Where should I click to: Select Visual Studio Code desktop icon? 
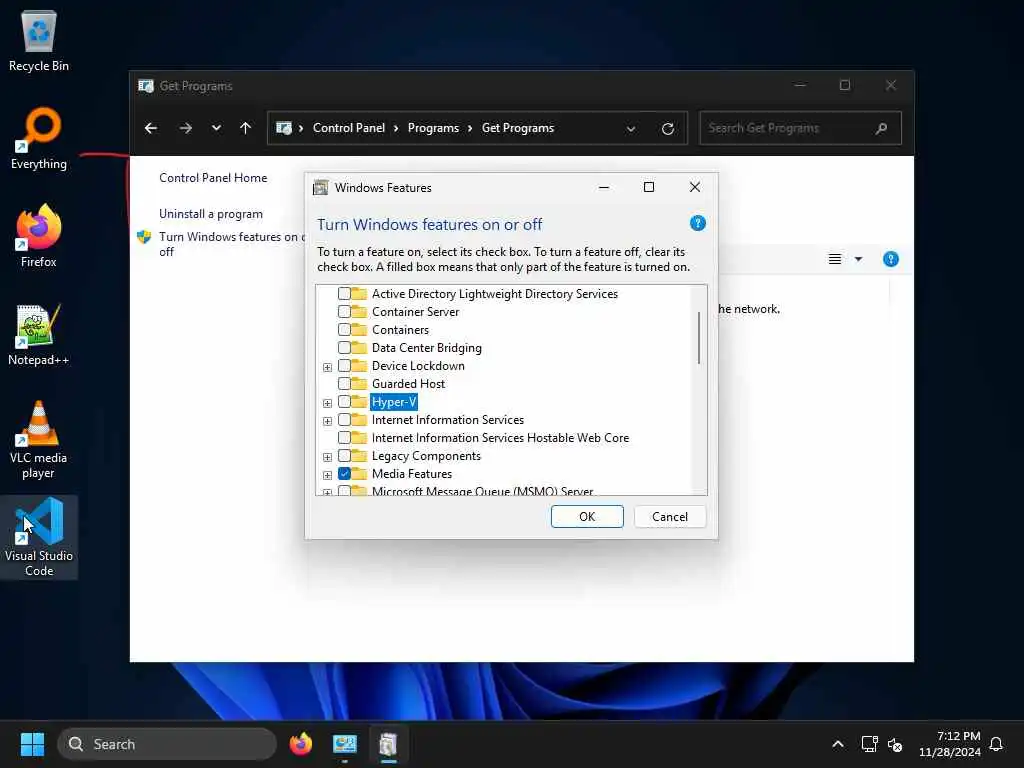click(39, 537)
